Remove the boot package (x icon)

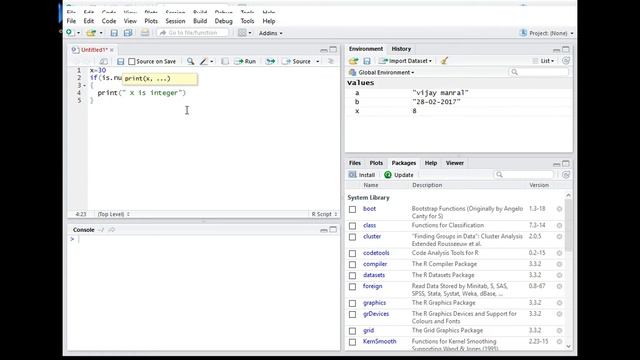click(x=560, y=209)
